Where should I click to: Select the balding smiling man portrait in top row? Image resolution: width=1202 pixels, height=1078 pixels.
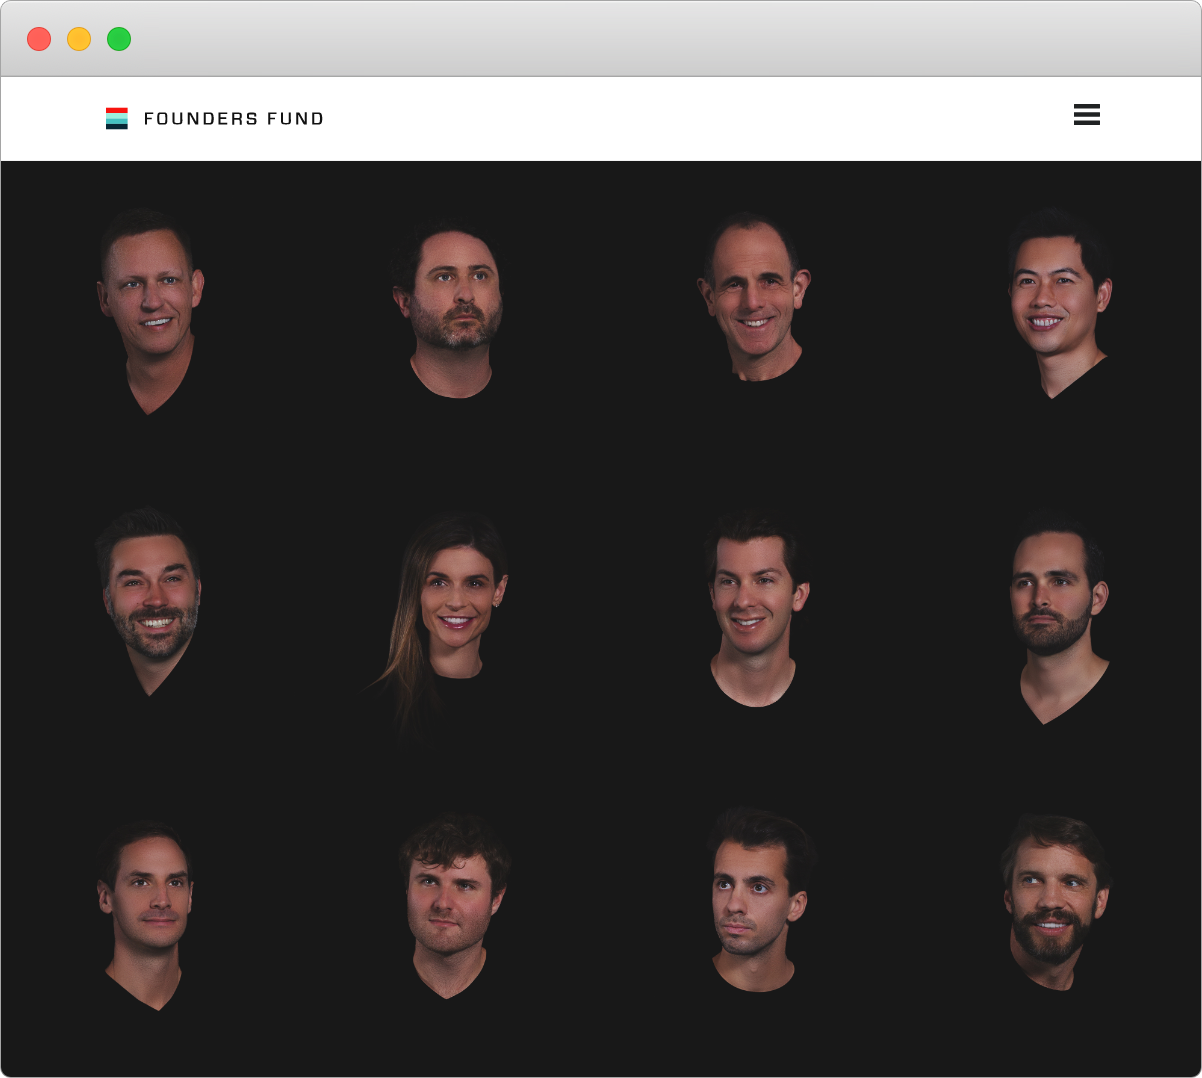pos(755,296)
